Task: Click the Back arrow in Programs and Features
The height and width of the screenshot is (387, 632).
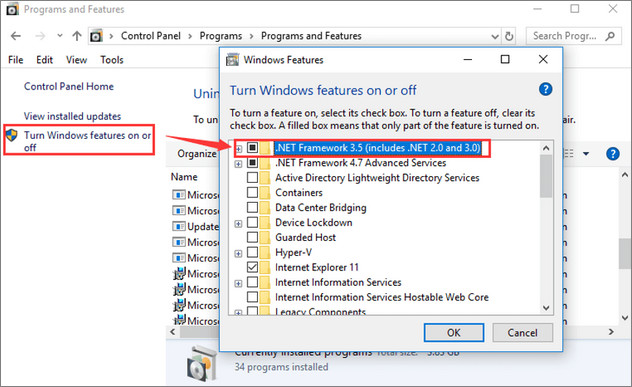Action: point(16,36)
